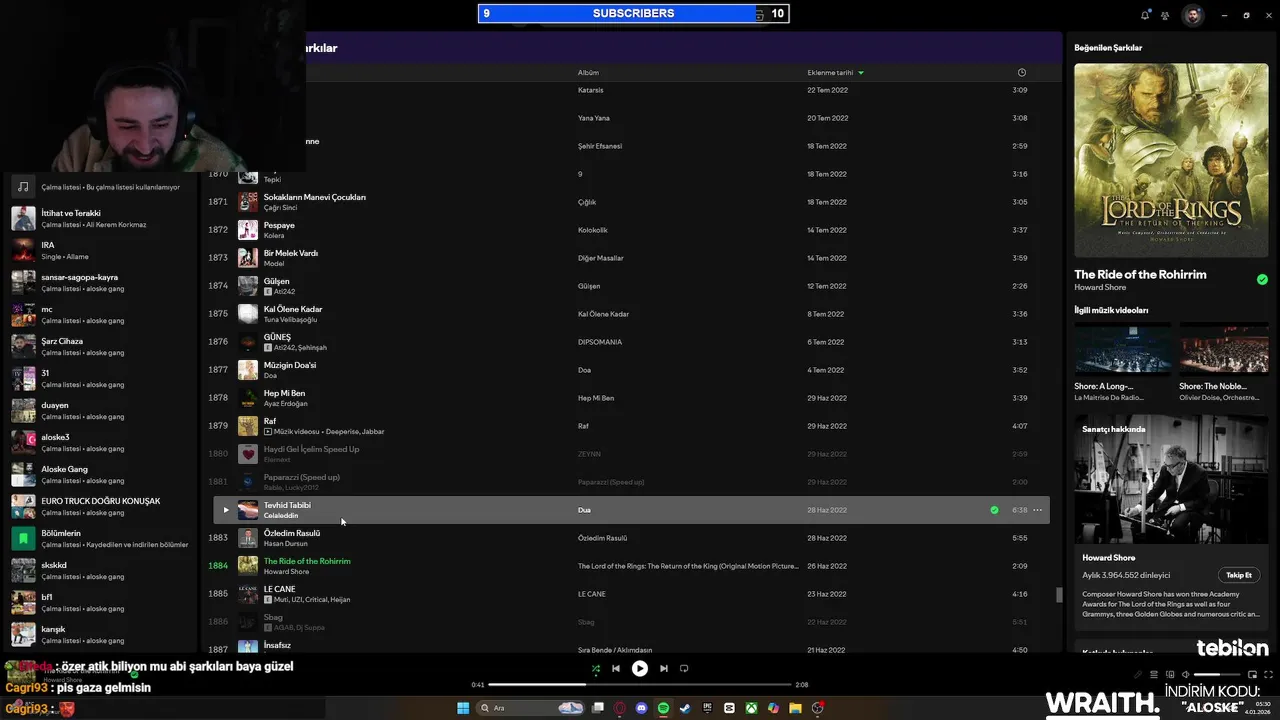The image size is (1280, 720).
Task: Click Takip Et to follow Howard Shore
Action: [1239, 575]
